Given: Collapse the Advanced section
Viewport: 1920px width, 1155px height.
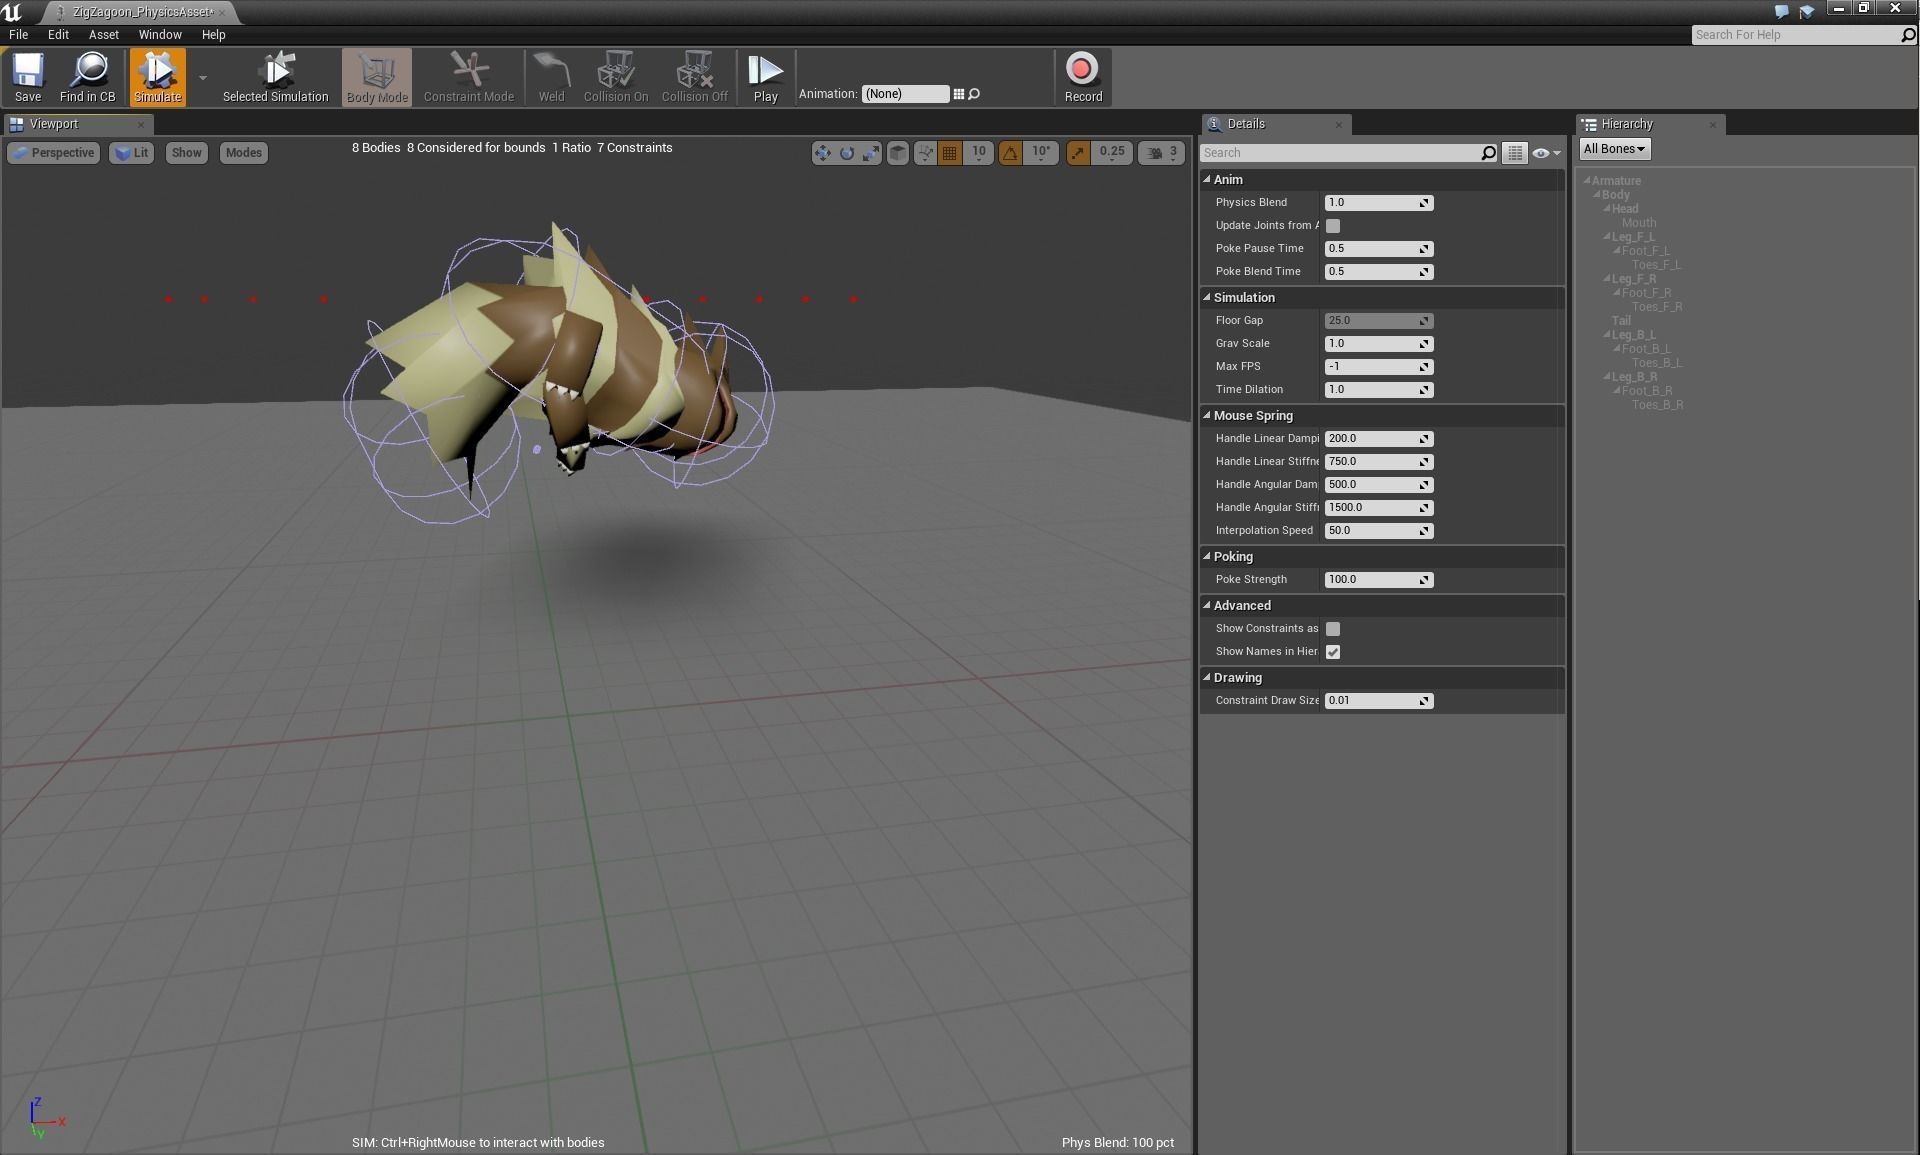Looking at the screenshot, I should [1207, 606].
